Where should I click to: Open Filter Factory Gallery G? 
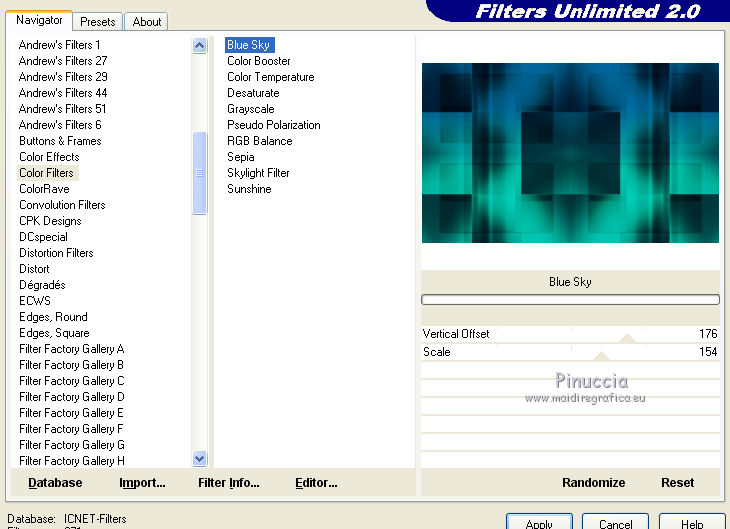click(72, 445)
